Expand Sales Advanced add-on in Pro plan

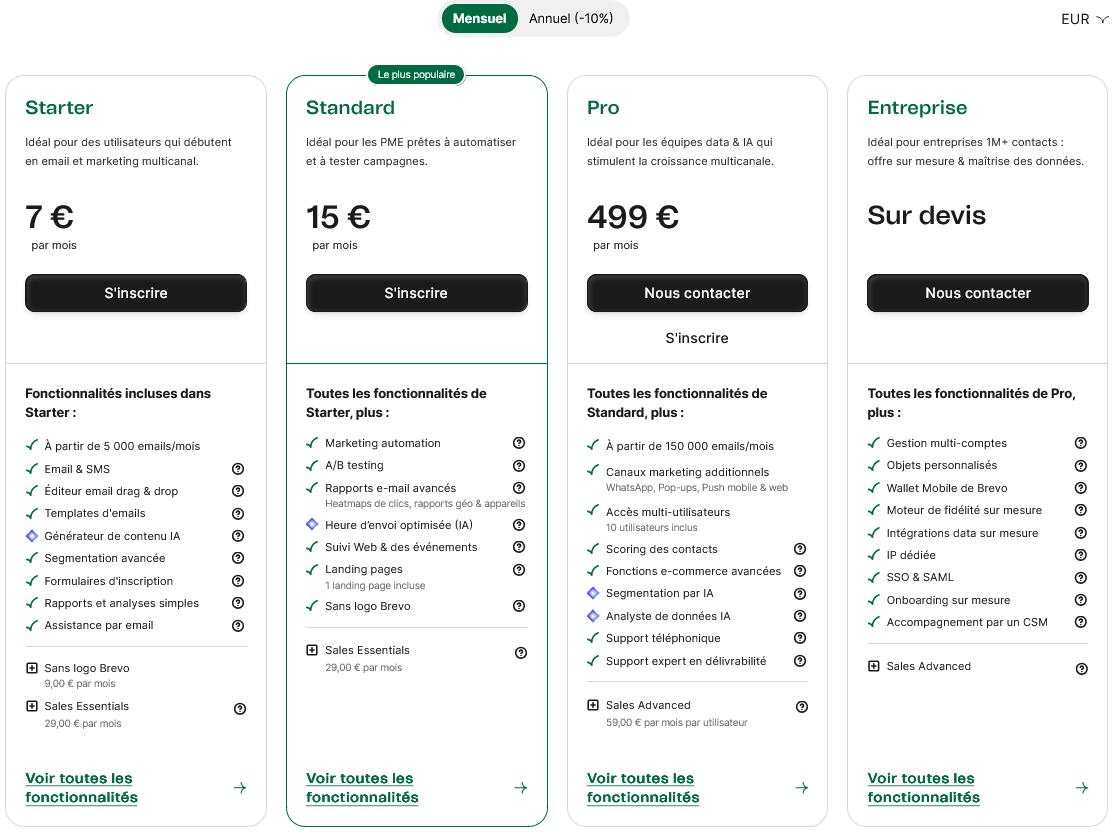click(x=594, y=705)
